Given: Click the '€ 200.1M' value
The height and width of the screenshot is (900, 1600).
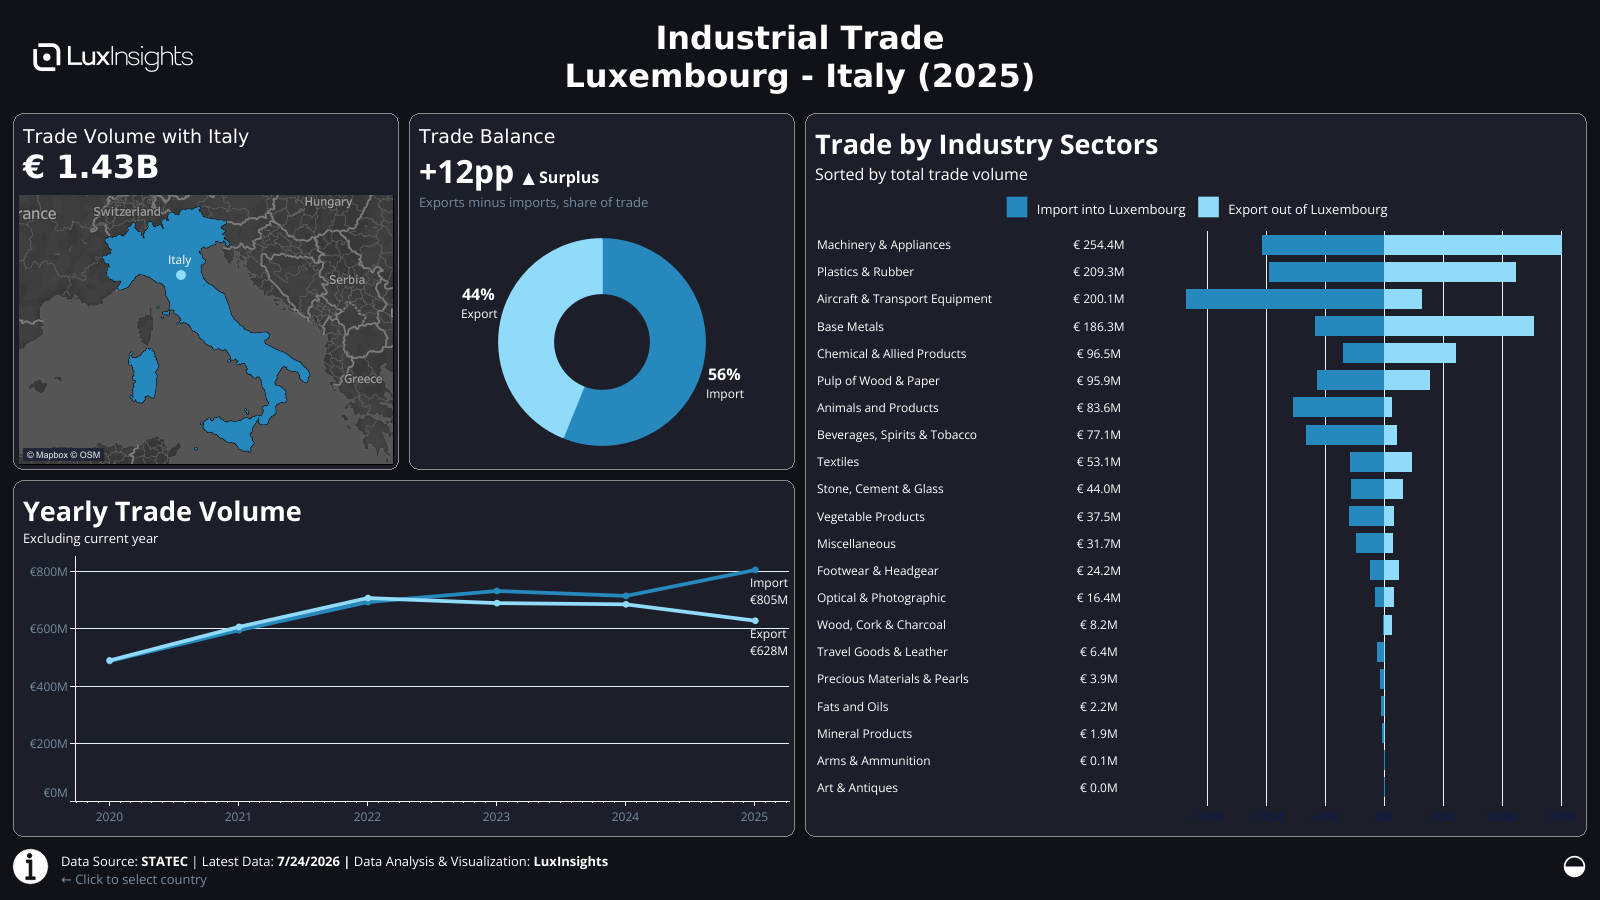Looking at the screenshot, I should pyautogui.click(x=1098, y=299).
